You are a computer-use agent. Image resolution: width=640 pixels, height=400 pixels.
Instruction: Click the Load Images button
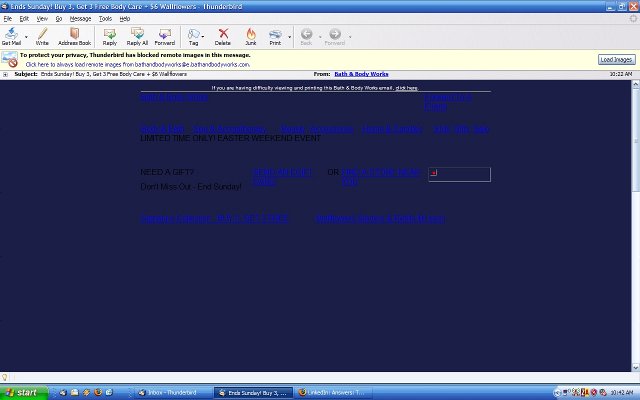click(617, 60)
